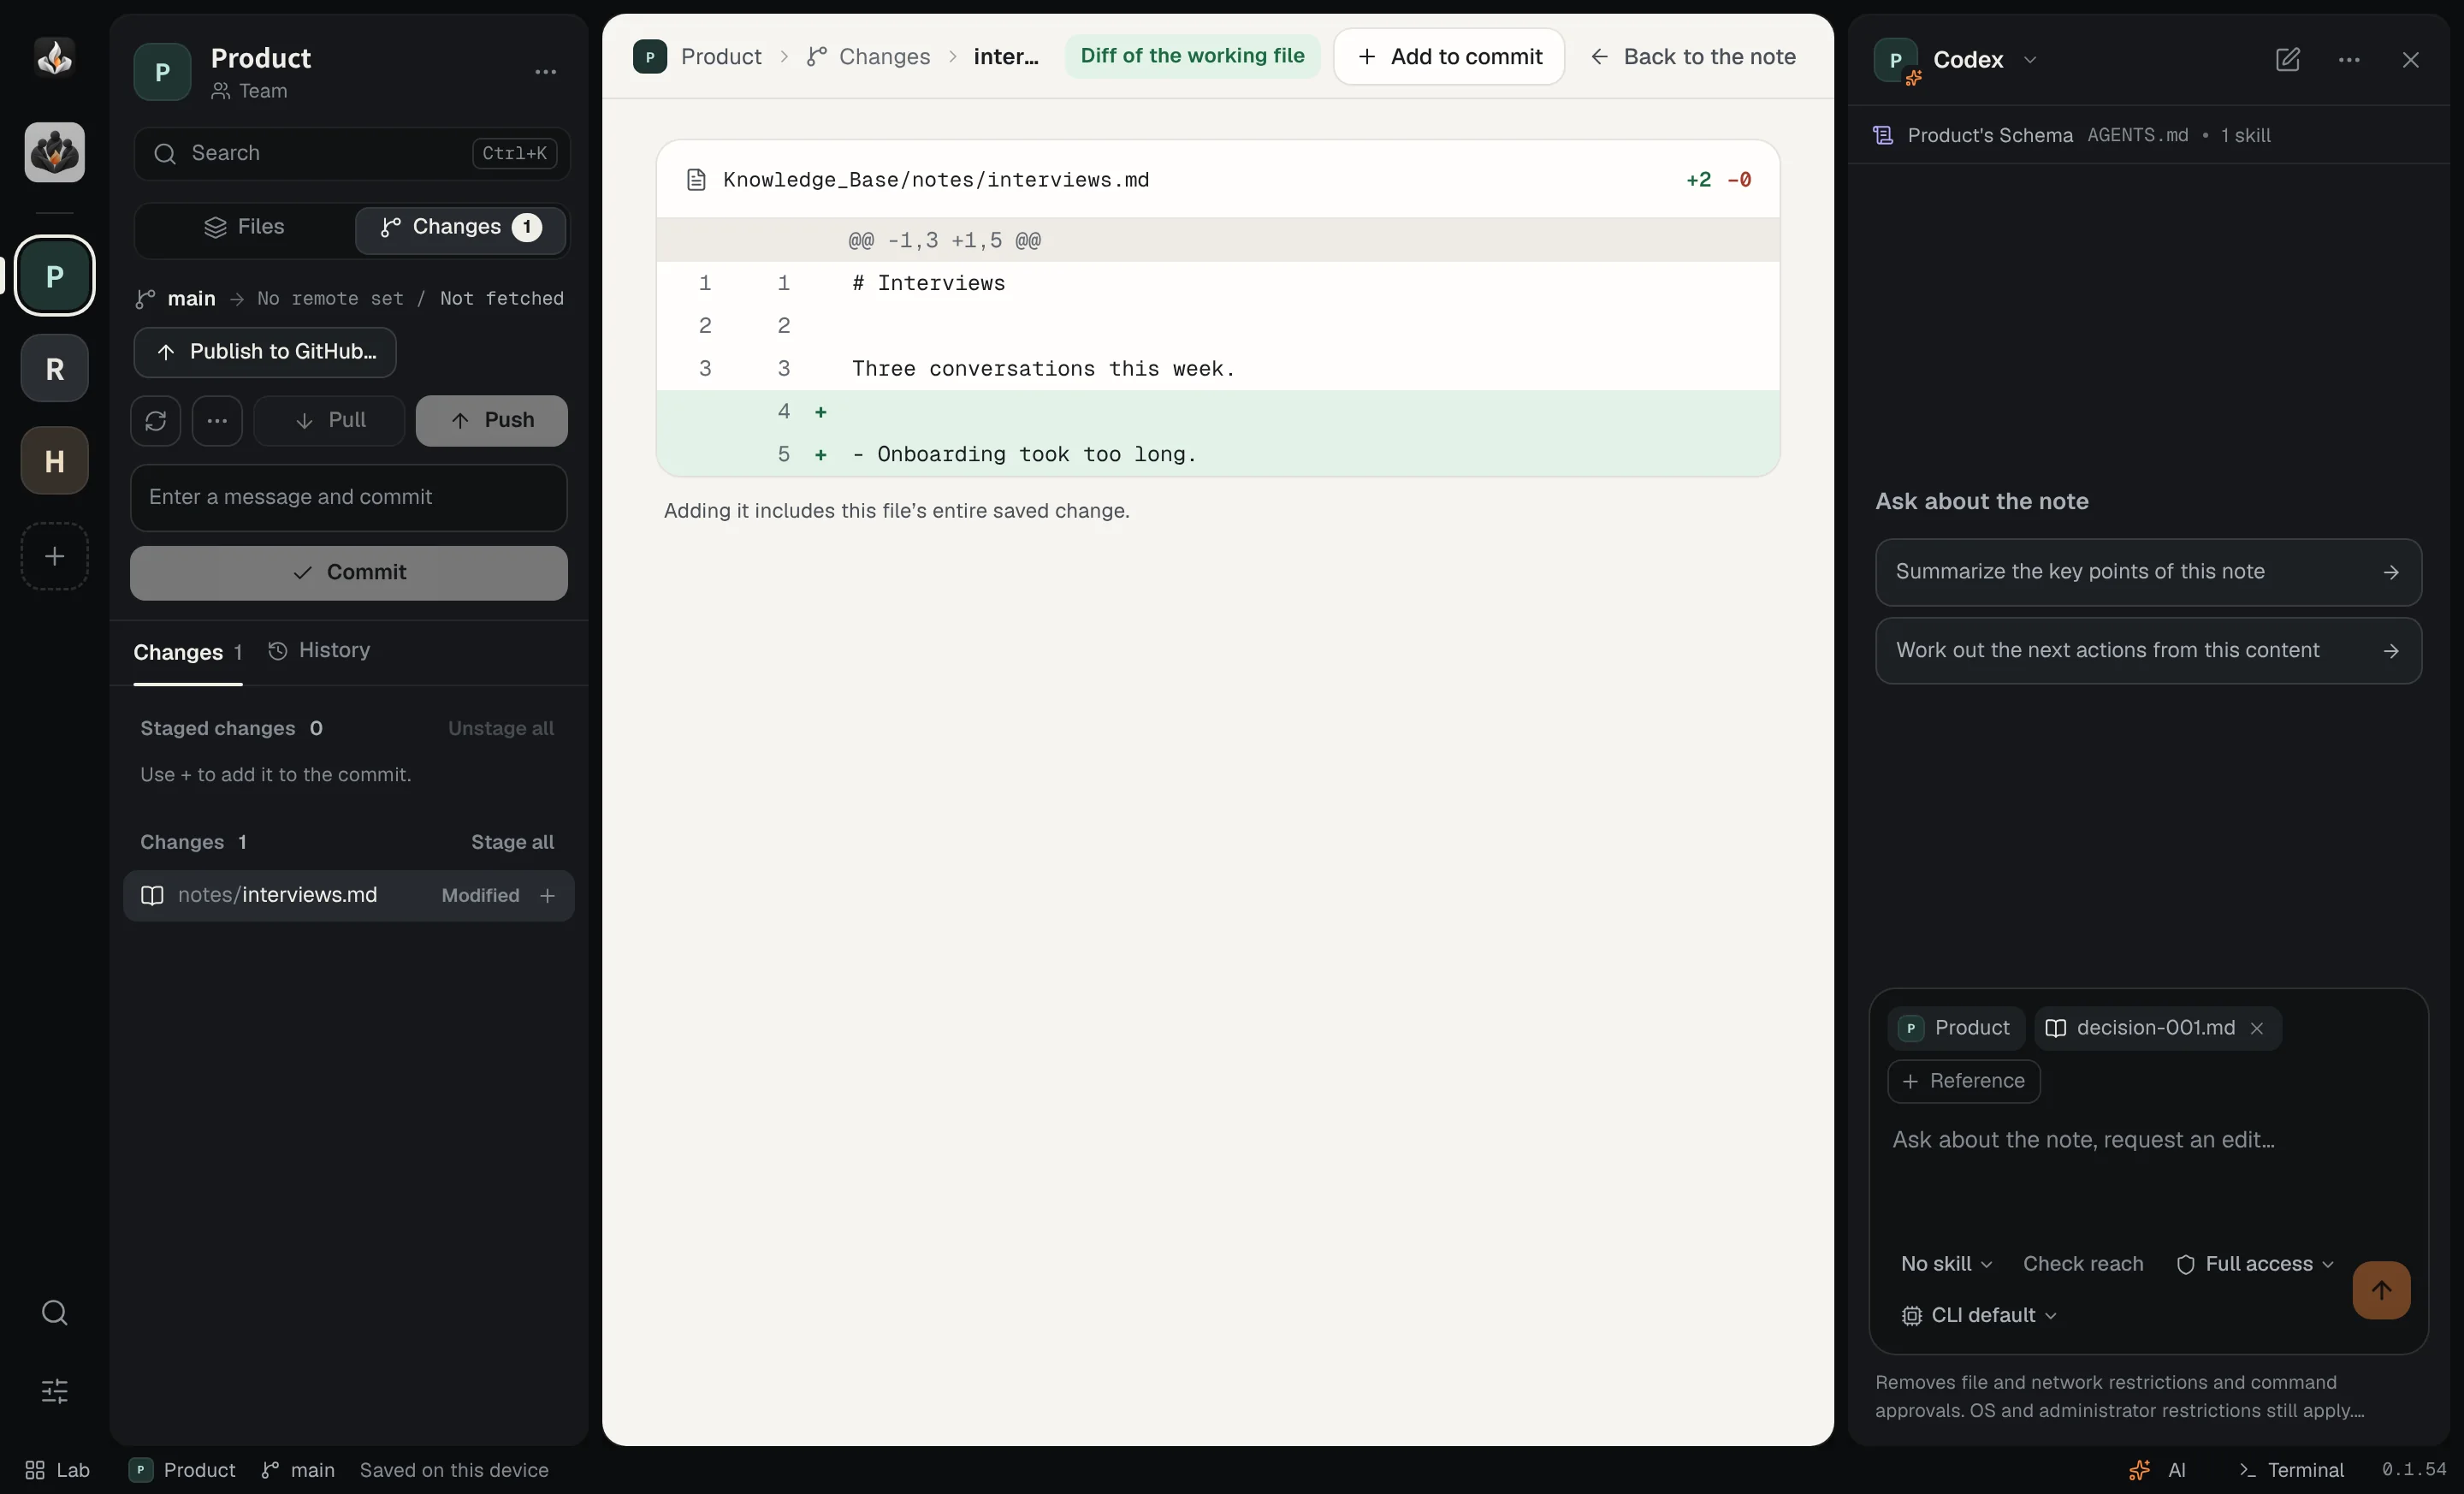Open the No skill dropdown
The image size is (2464, 1494).
point(1946,1264)
